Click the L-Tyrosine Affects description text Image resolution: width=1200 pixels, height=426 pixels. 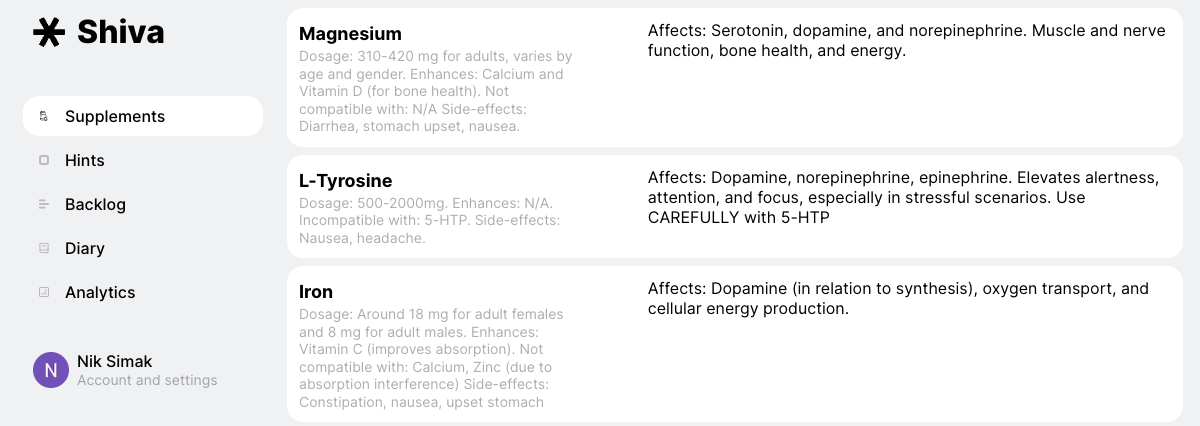coord(903,197)
